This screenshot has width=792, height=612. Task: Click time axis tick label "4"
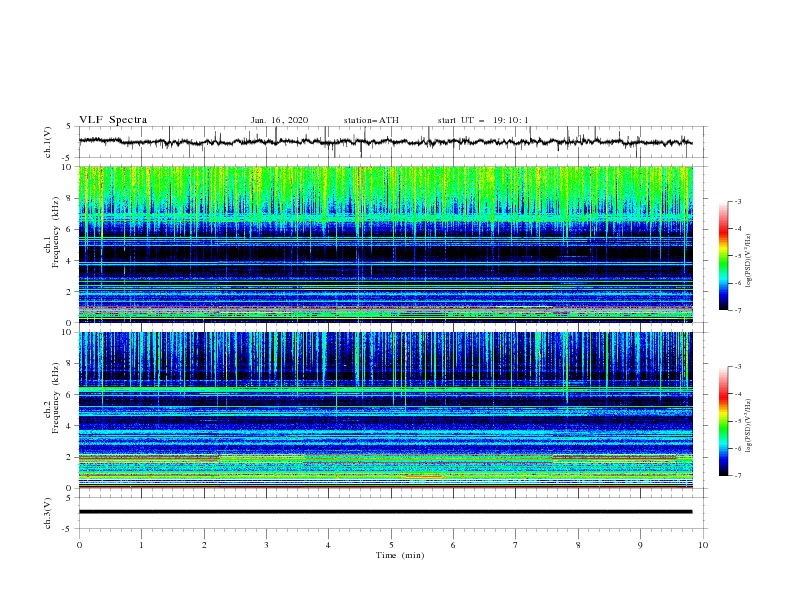(328, 545)
